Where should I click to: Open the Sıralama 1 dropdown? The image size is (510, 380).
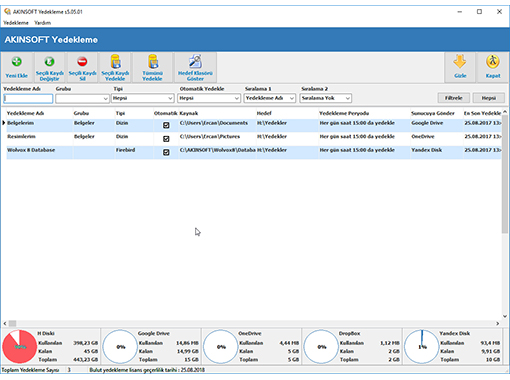coord(292,98)
